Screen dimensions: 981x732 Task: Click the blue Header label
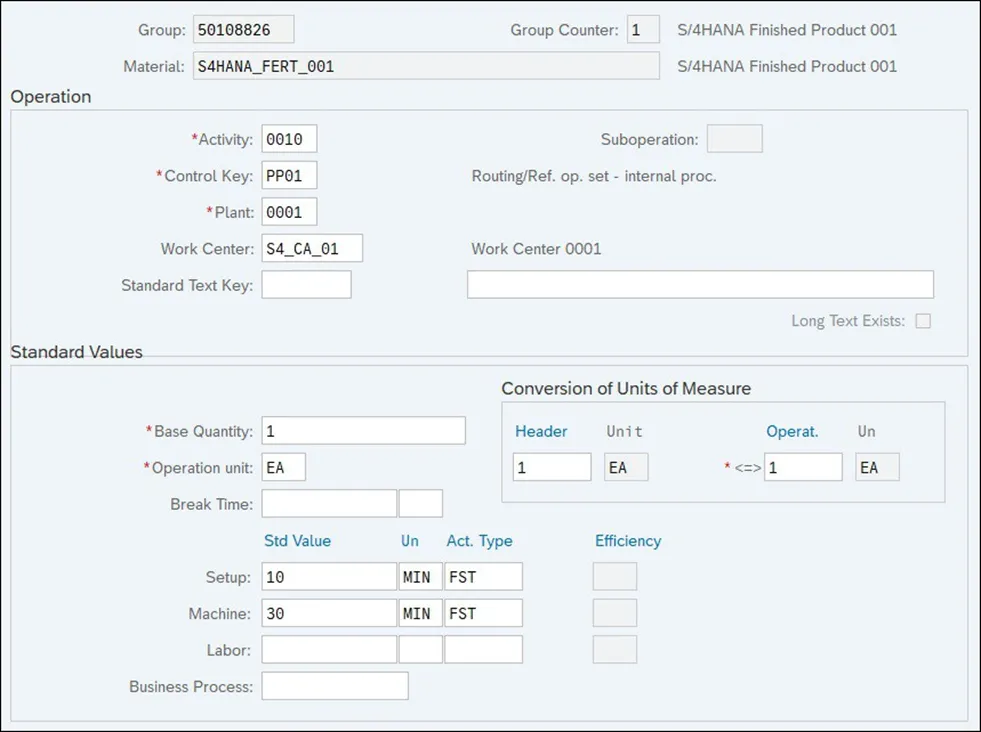click(541, 431)
